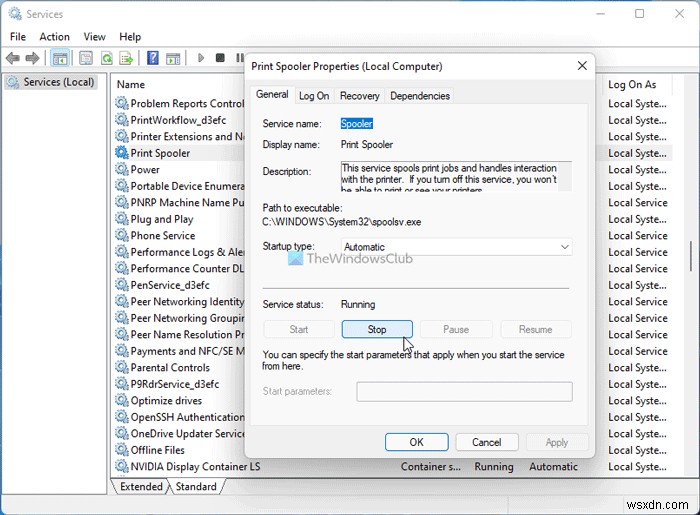The height and width of the screenshot is (515, 700).
Task: Click the gear icon beside Phone Service
Action: (121, 235)
